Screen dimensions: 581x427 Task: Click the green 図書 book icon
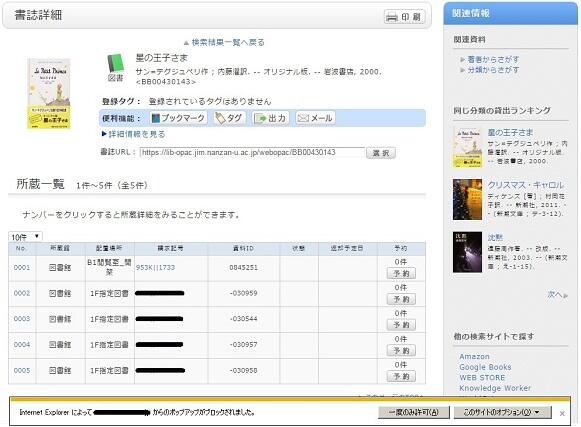[116, 67]
